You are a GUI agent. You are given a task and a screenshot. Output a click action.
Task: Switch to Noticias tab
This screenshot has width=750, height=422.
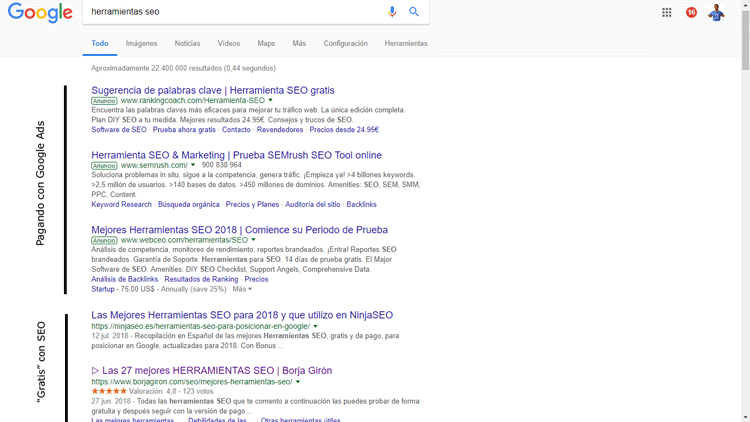point(188,44)
